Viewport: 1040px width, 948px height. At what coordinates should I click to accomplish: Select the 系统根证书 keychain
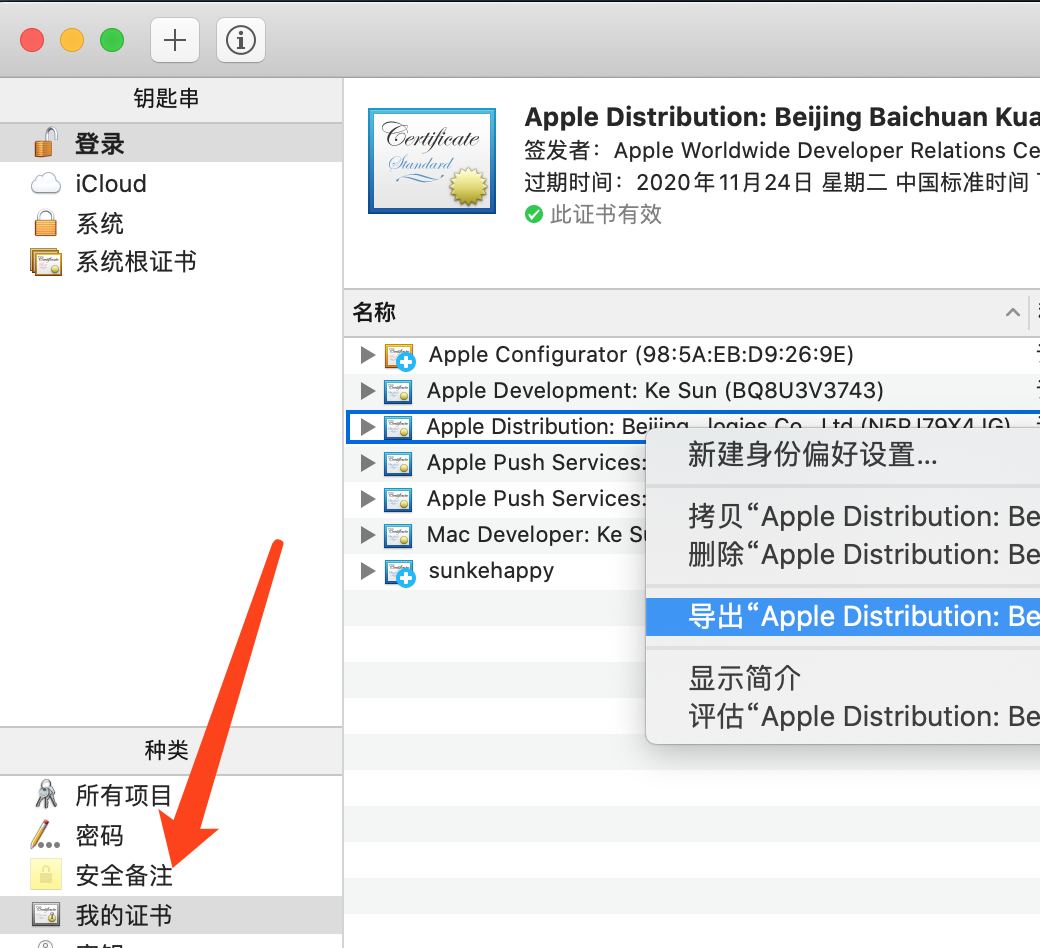(171, 262)
